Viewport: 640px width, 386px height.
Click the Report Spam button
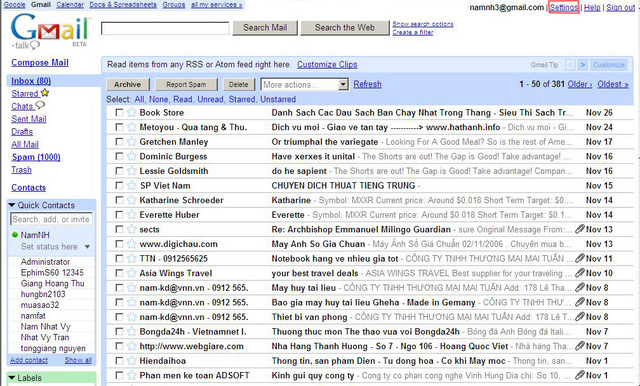tap(186, 84)
